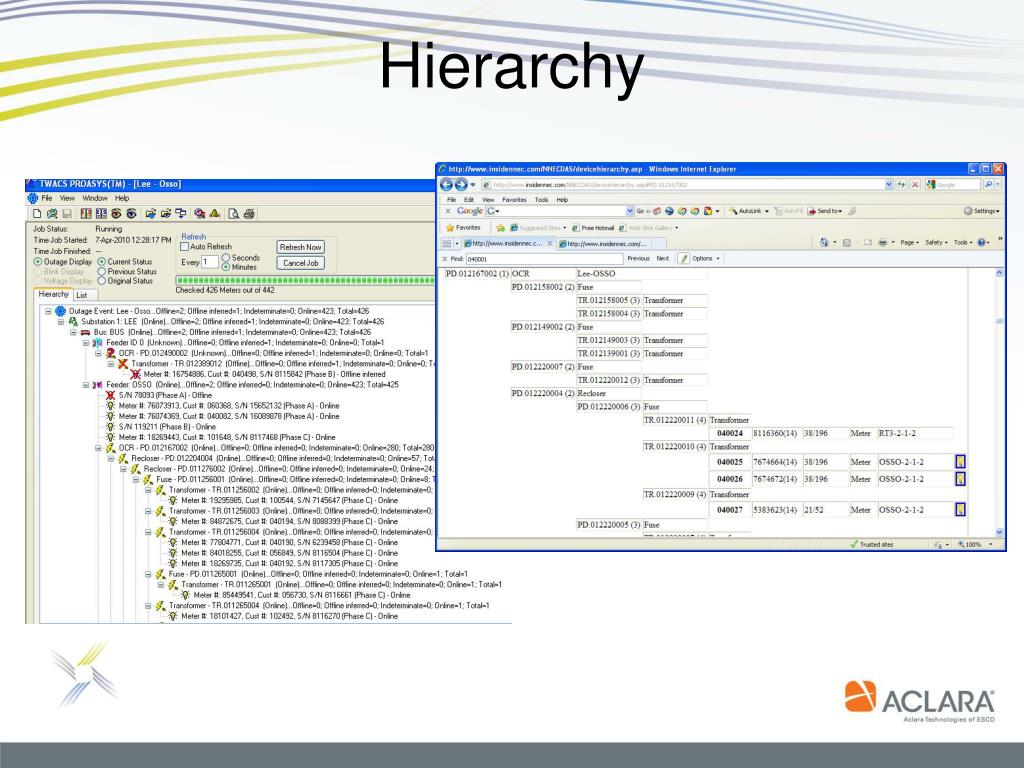Open the Find bar Options dropdown
Screen dimensions: 1024x768
point(705,259)
